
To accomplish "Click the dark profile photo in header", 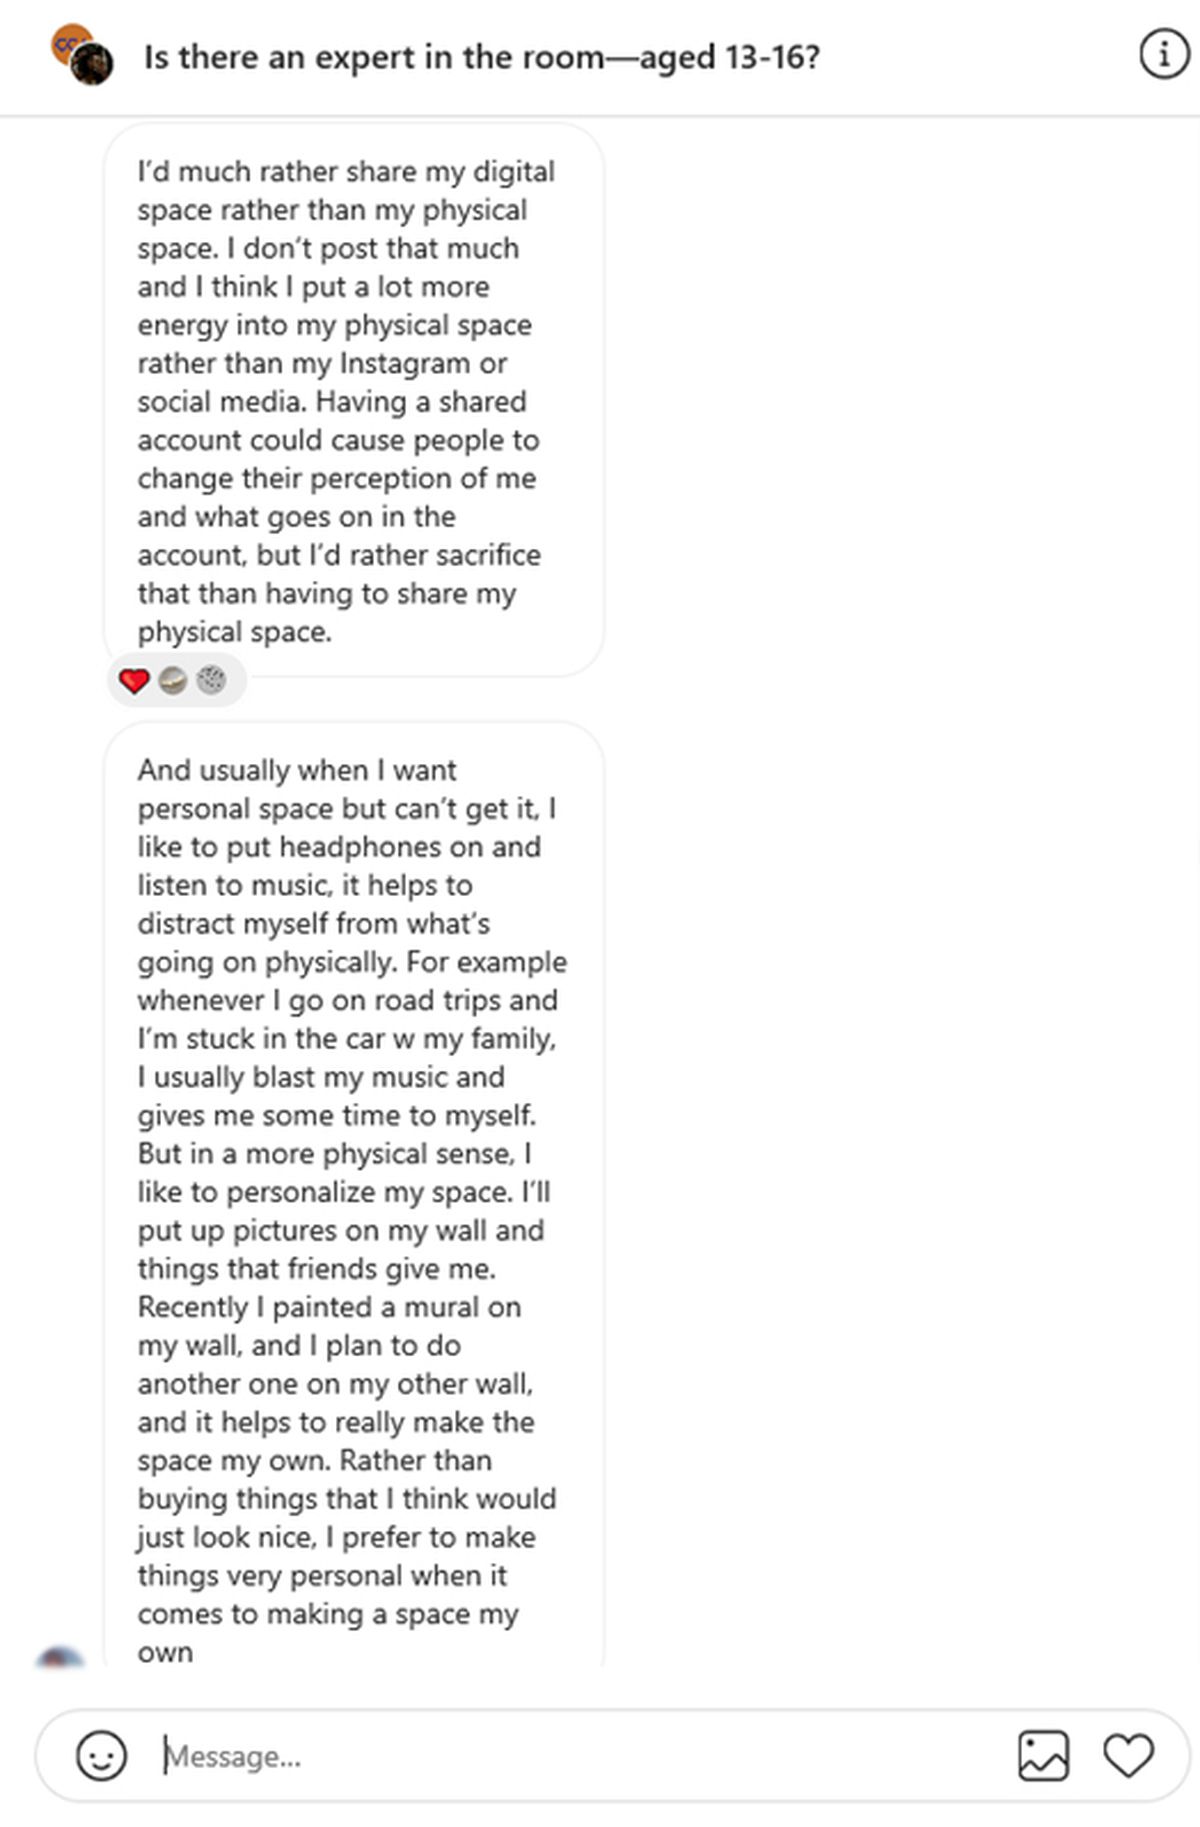I will (x=92, y=65).
